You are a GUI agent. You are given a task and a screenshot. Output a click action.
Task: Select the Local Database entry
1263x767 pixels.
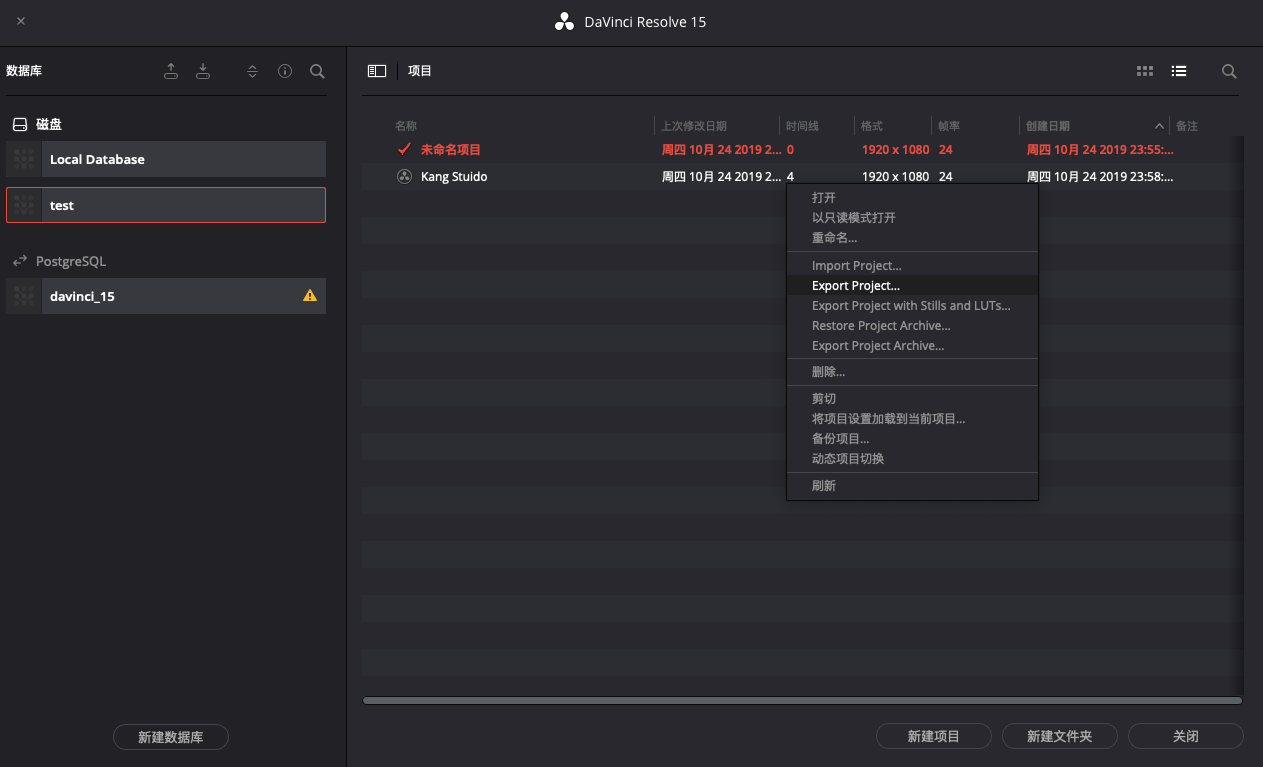click(x=166, y=159)
